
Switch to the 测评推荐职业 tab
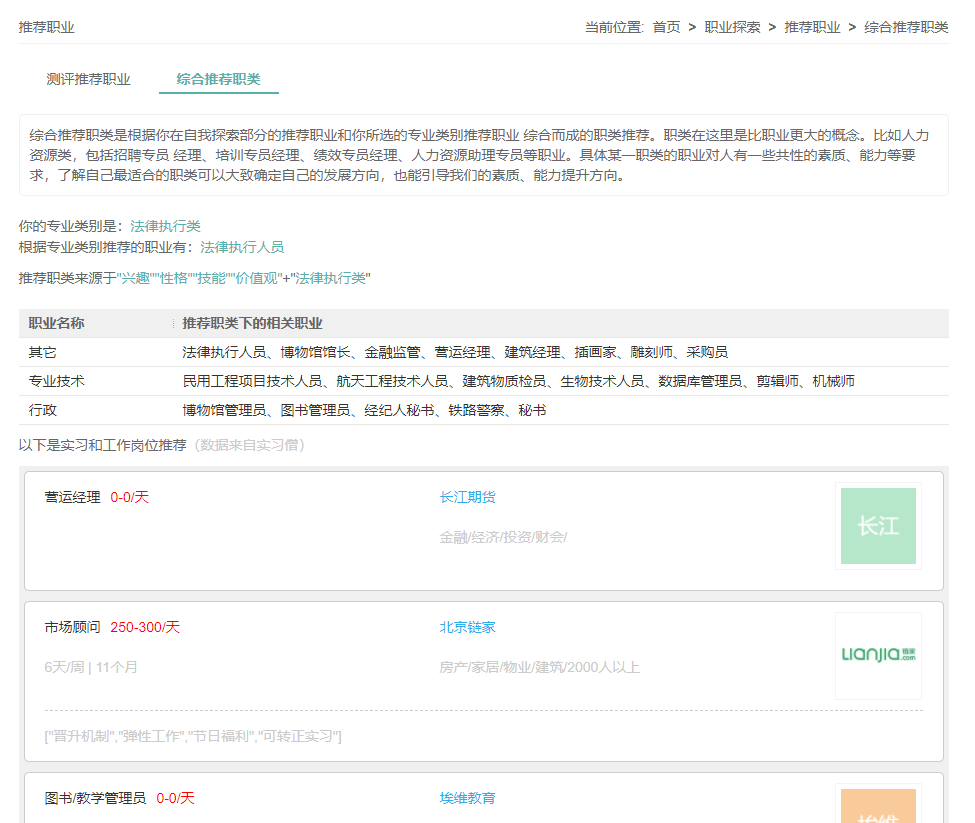coord(88,79)
